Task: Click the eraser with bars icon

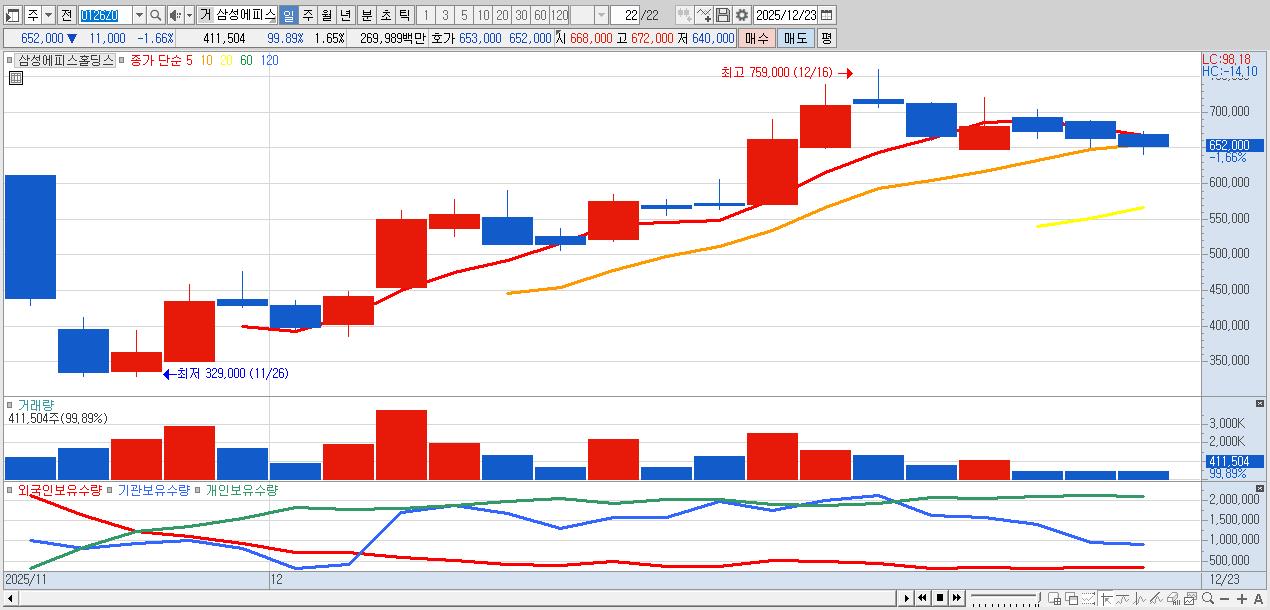Action: tap(1174, 598)
